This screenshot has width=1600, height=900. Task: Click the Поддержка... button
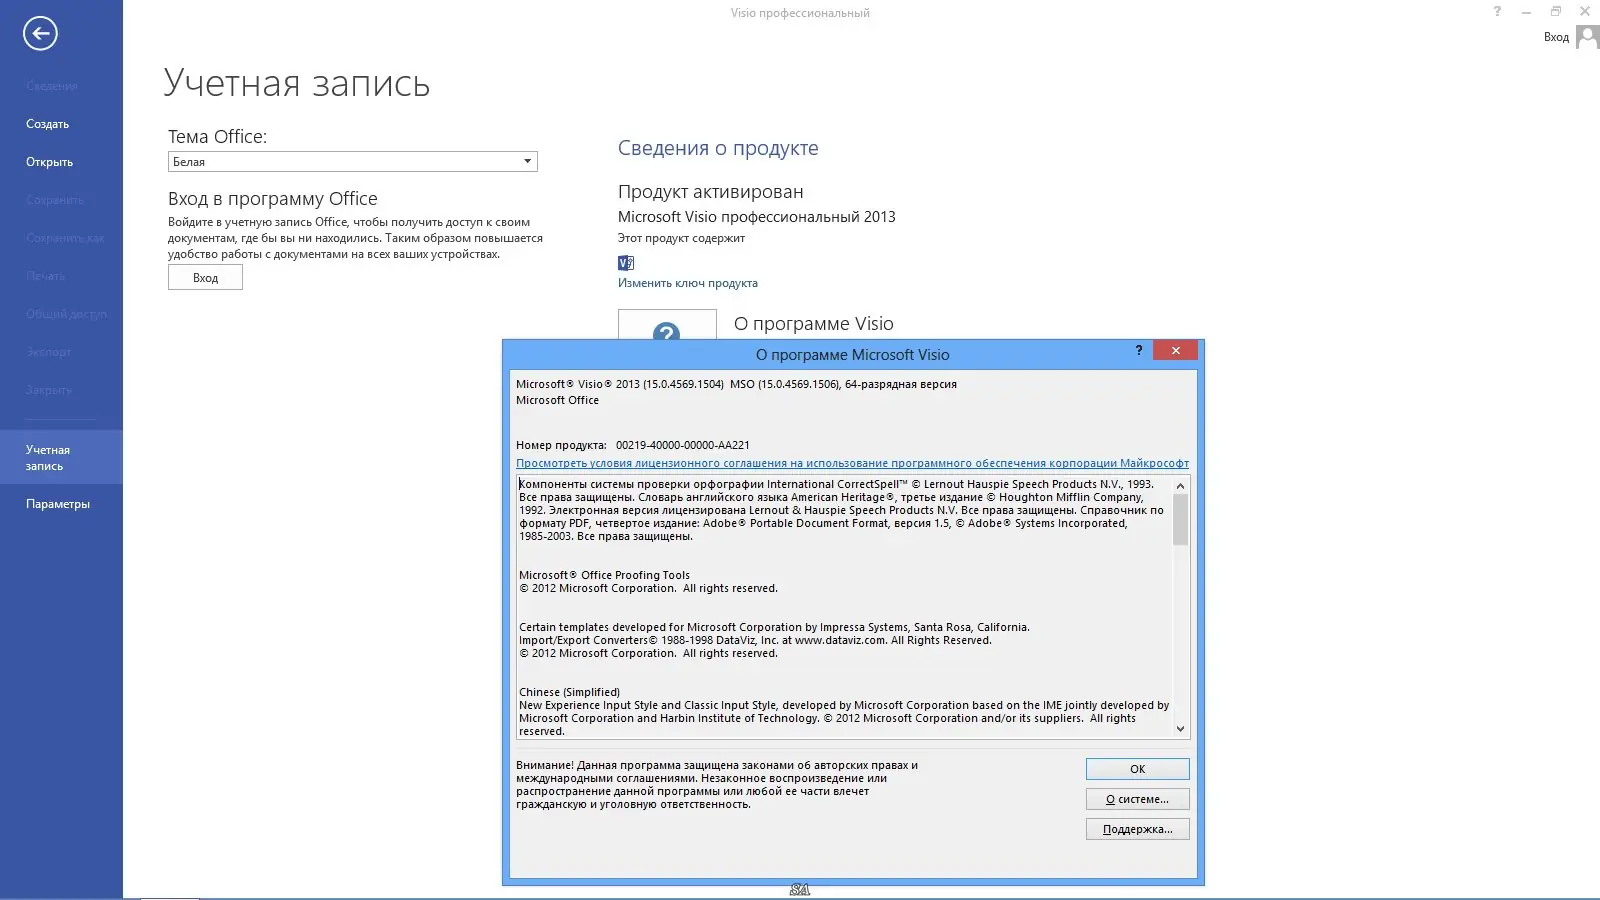[1138, 829]
